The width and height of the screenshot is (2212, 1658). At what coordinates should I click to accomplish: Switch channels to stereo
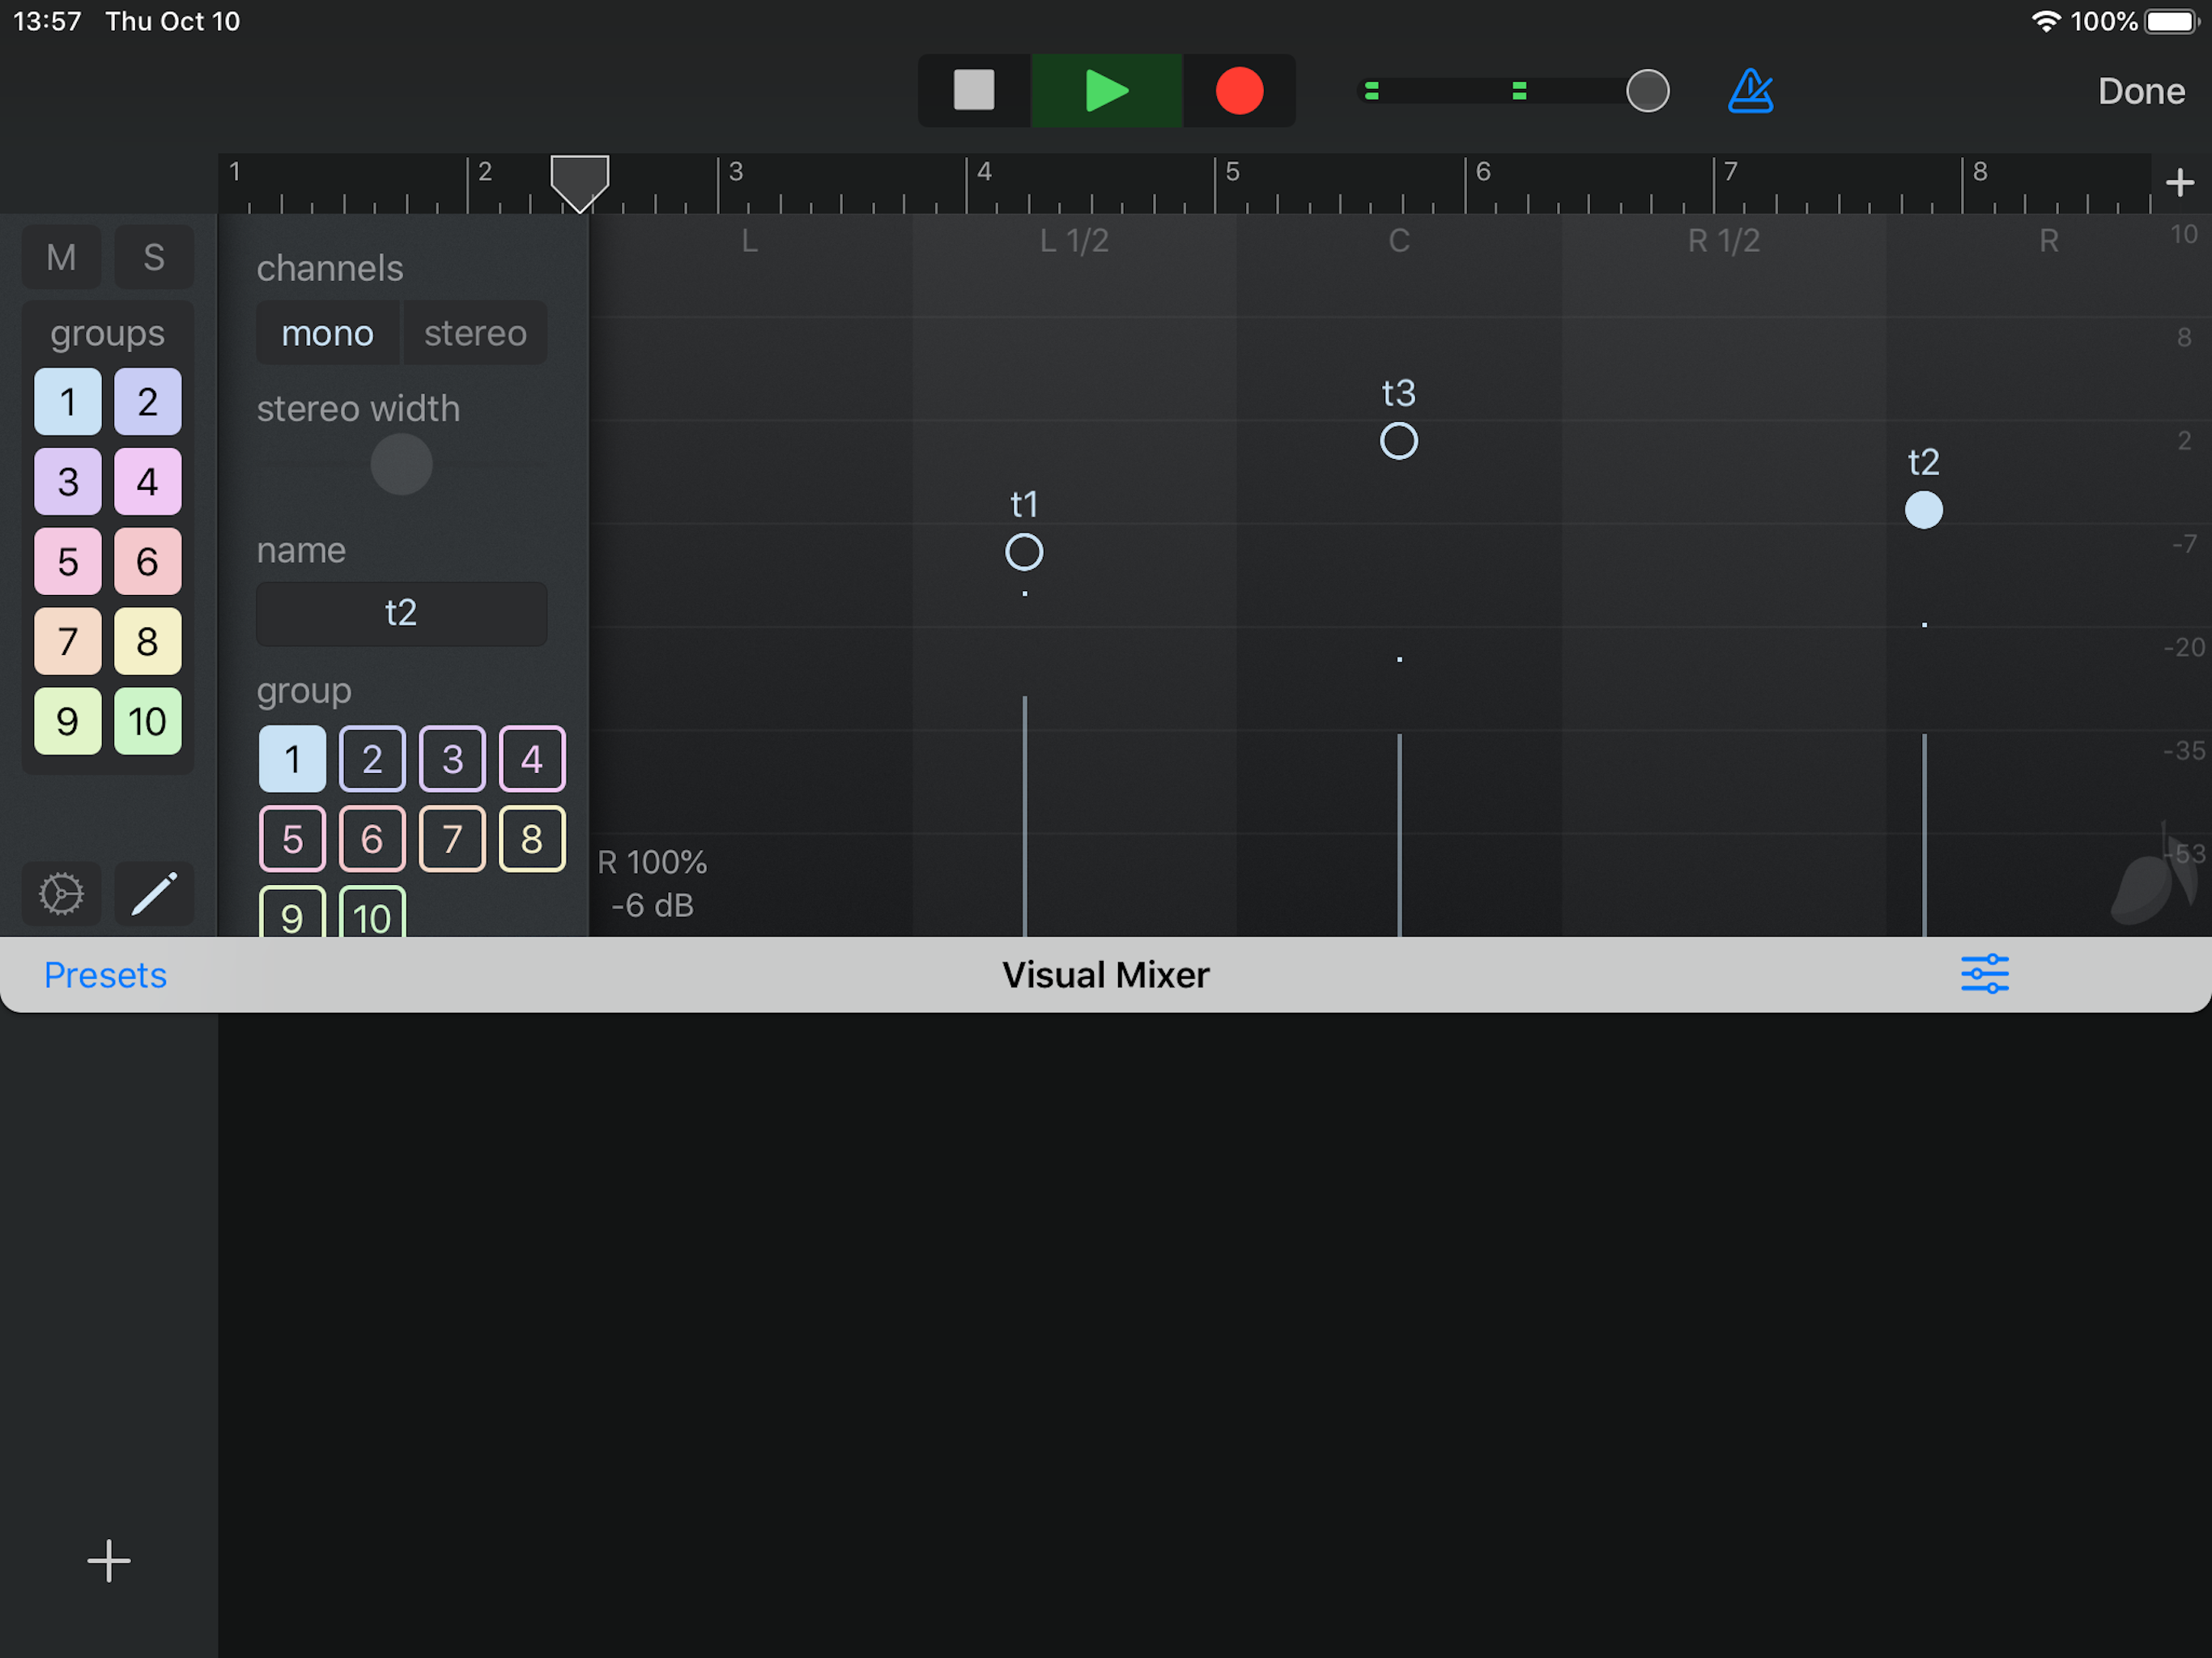475,333
